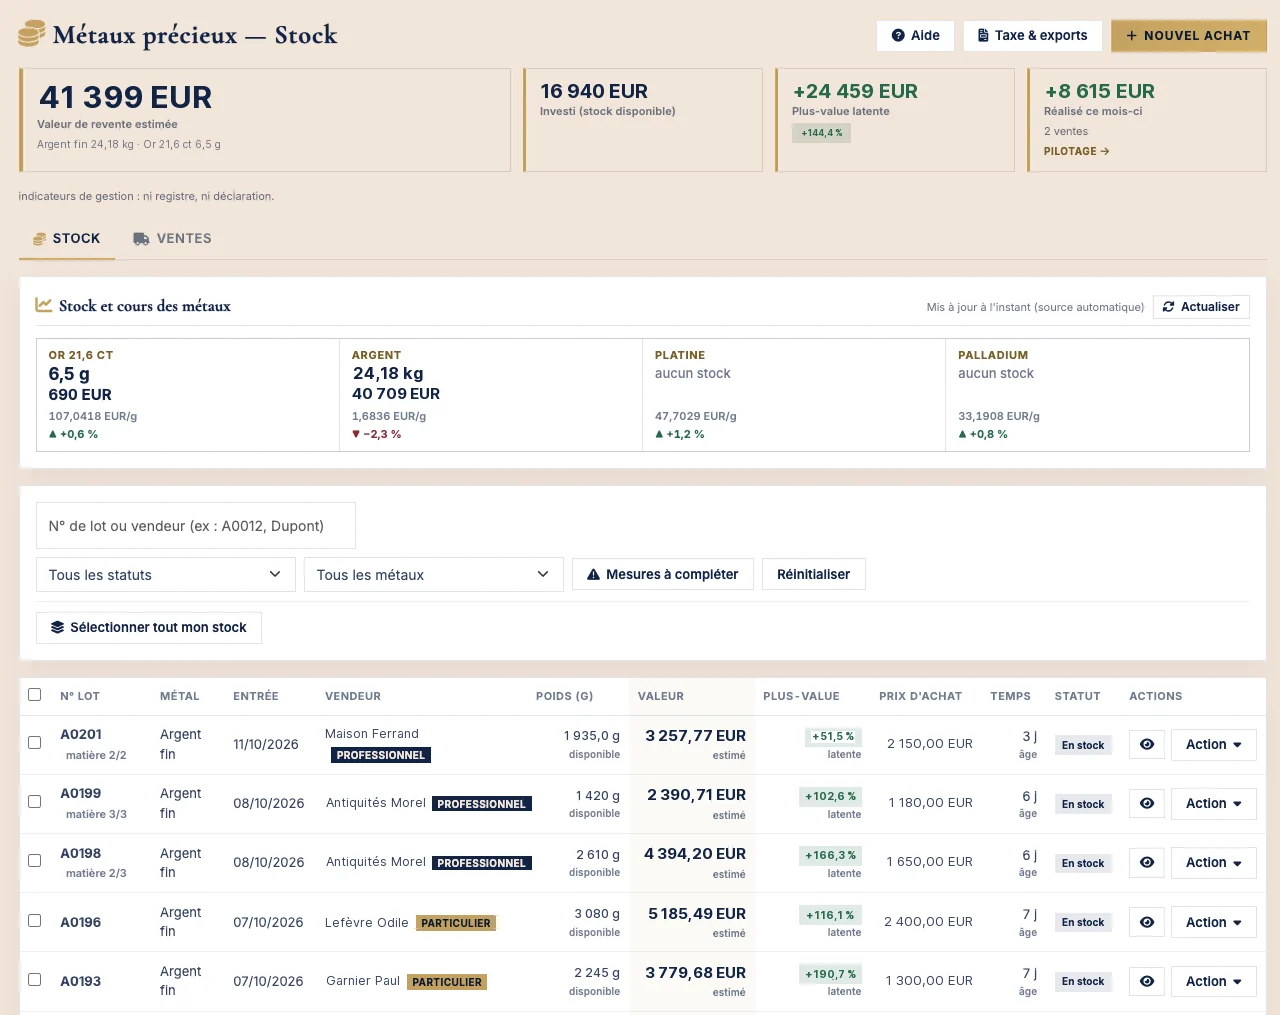Click the Prix d'achat column header
This screenshot has width=1280, height=1015.
coord(920,696)
